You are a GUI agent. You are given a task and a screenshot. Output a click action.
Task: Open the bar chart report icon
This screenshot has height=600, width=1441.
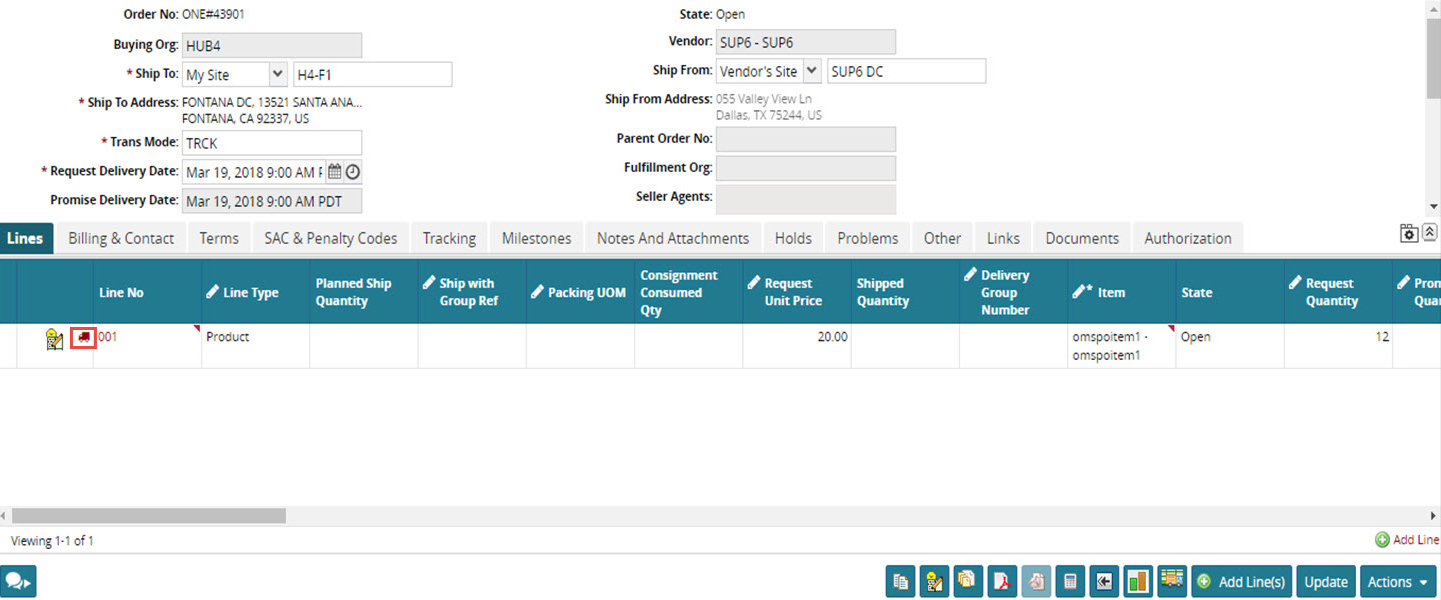click(x=1138, y=581)
